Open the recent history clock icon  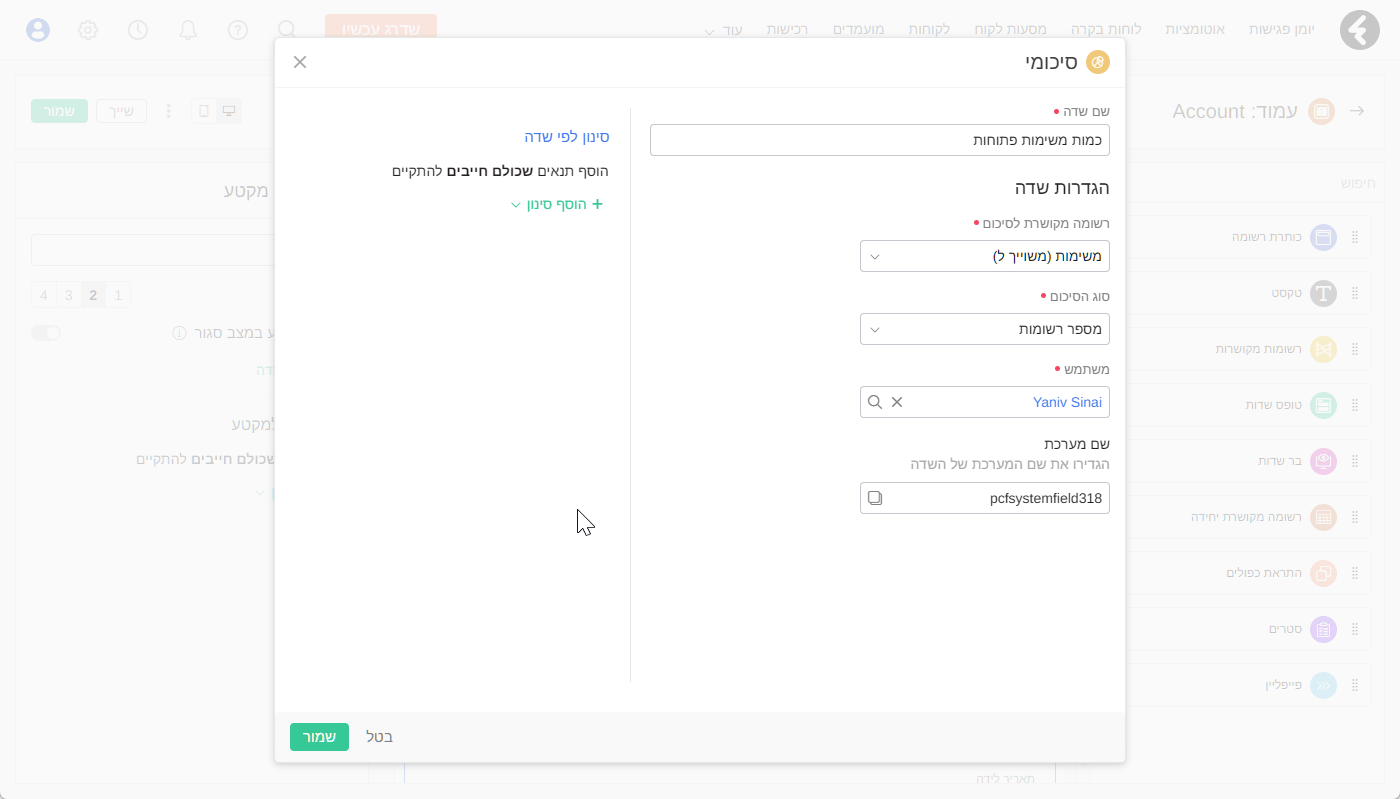(x=138, y=30)
